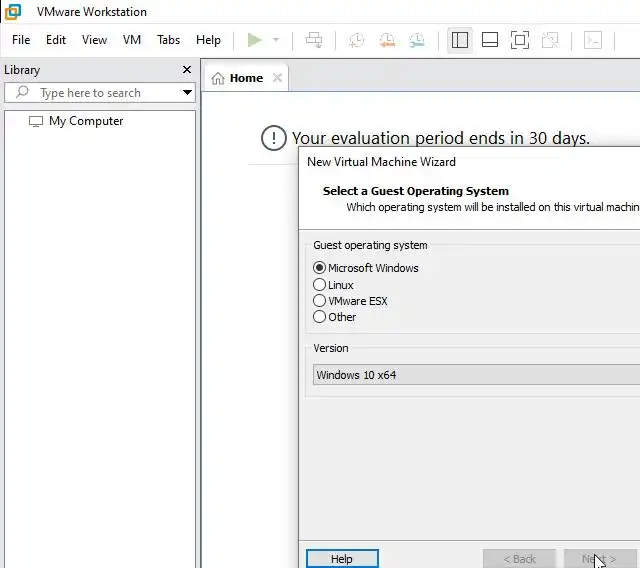640x568 pixels.
Task: Click the library search field
Action: [x=100, y=93]
